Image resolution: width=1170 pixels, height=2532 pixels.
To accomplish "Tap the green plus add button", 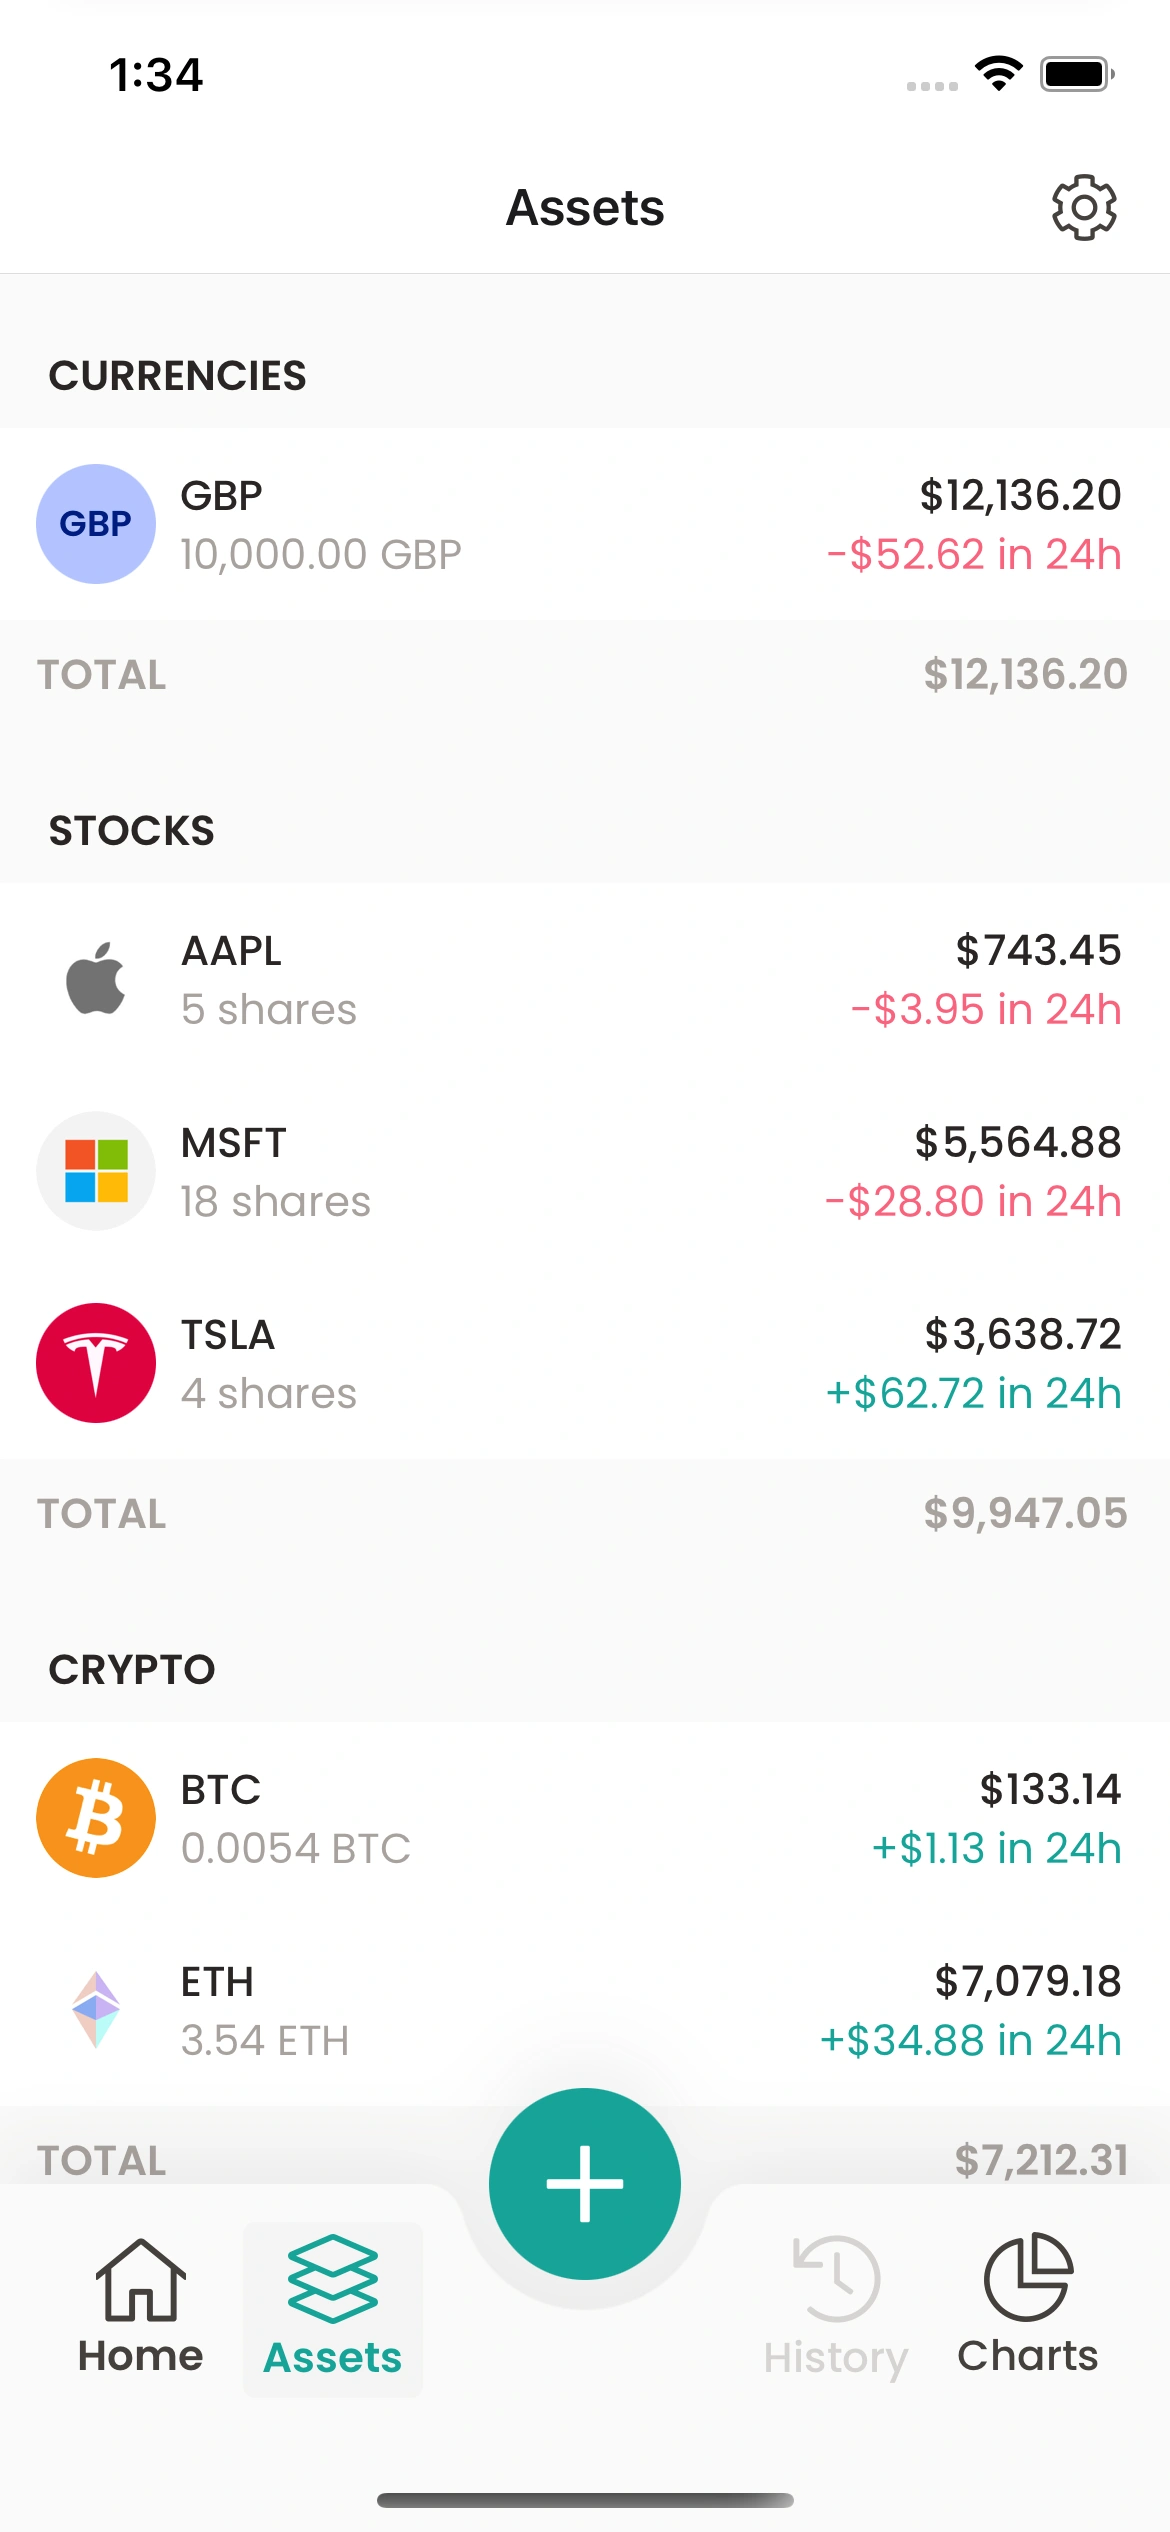I will tap(585, 2184).
